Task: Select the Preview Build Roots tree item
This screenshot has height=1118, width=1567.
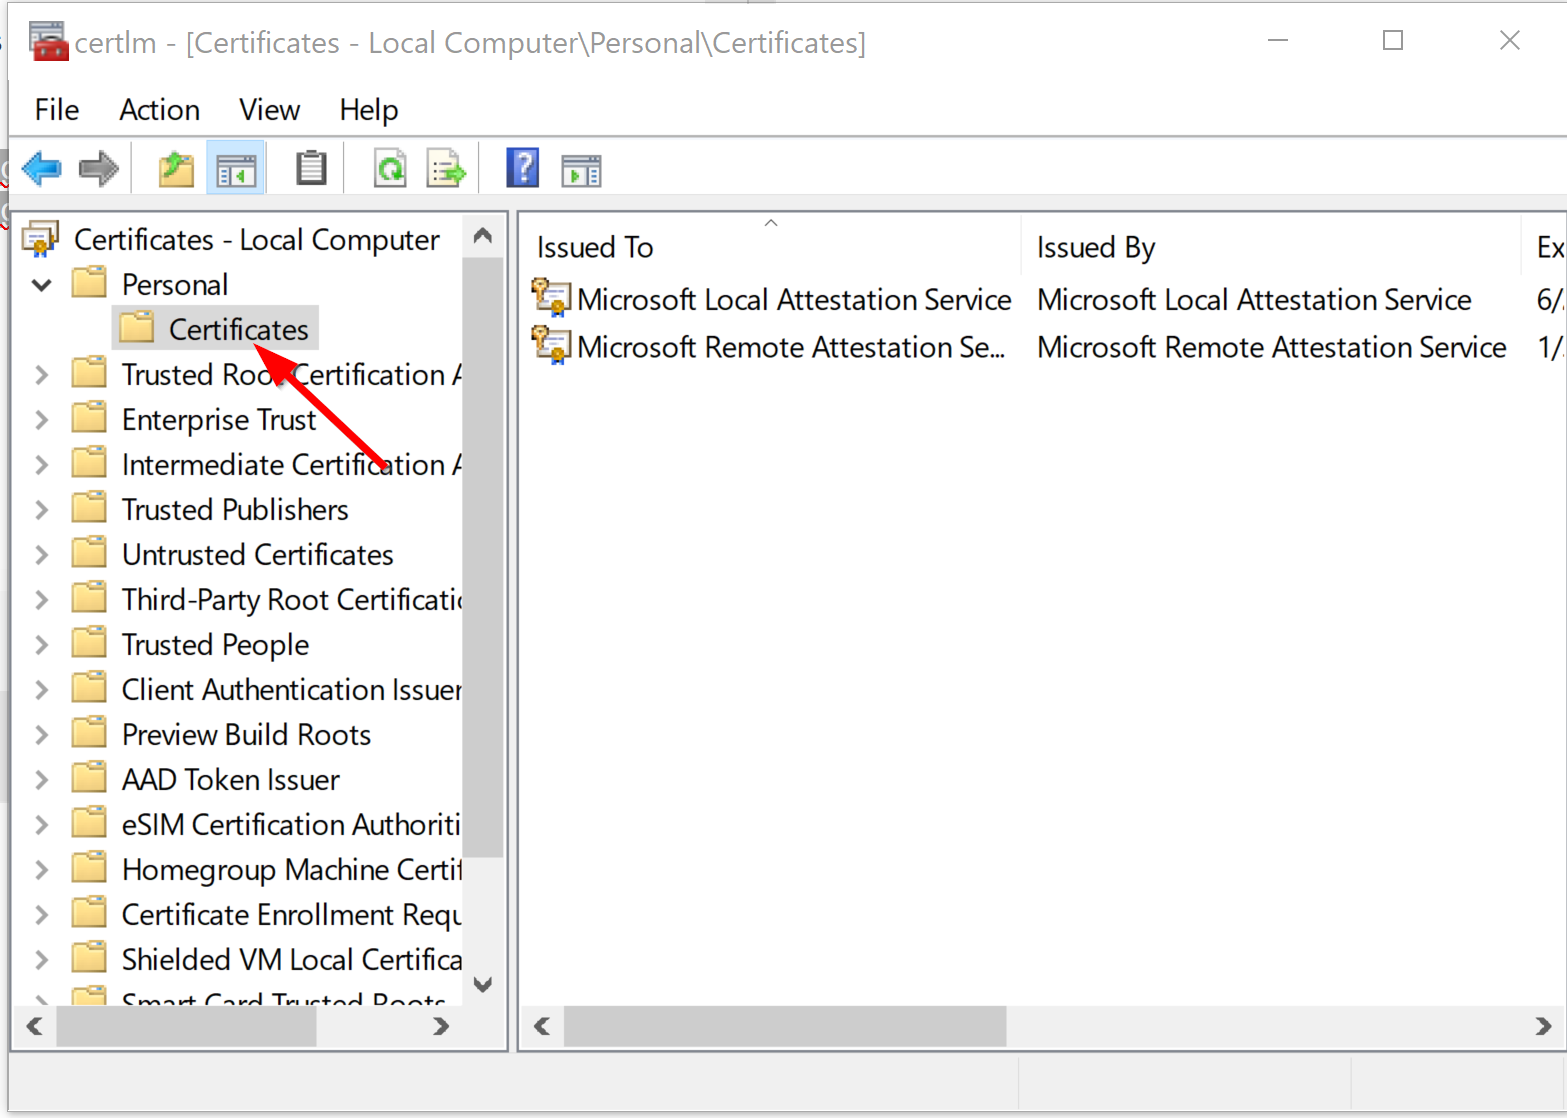Action: [x=246, y=734]
